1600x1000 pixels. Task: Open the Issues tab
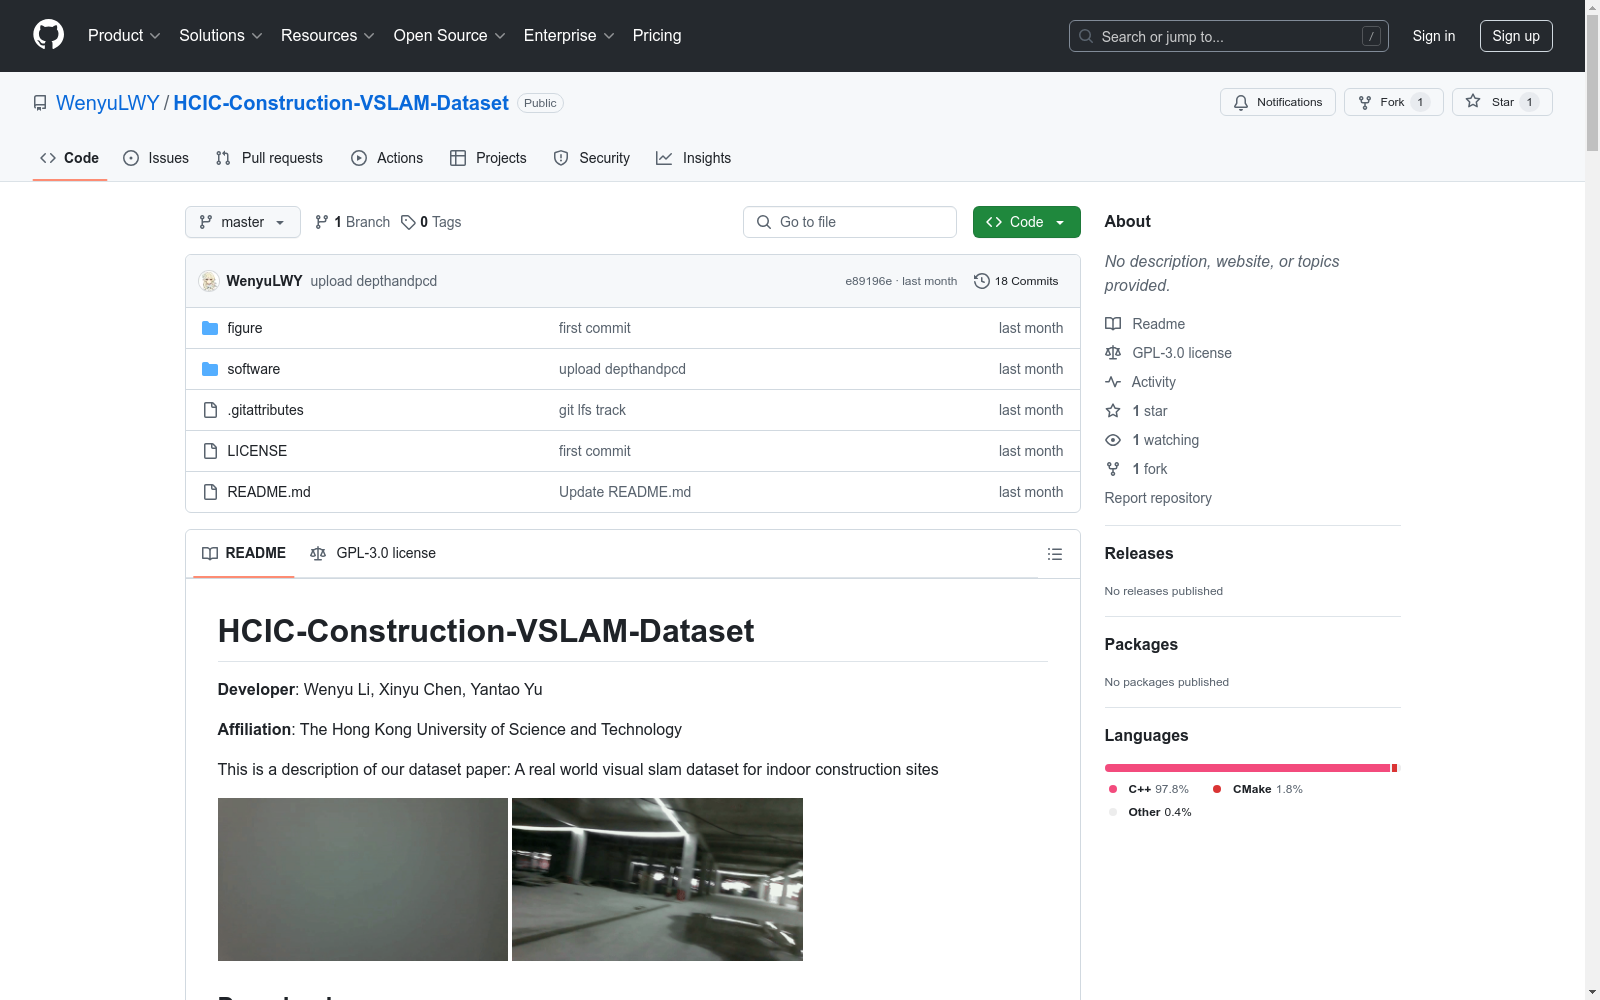point(156,158)
